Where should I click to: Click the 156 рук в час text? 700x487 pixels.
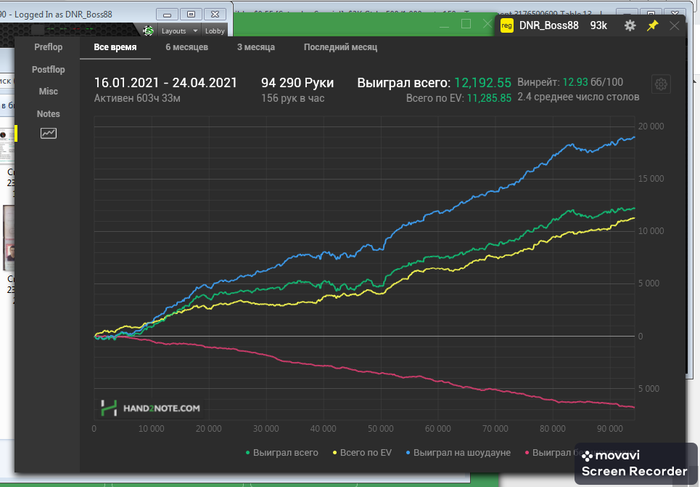(292, 98)
